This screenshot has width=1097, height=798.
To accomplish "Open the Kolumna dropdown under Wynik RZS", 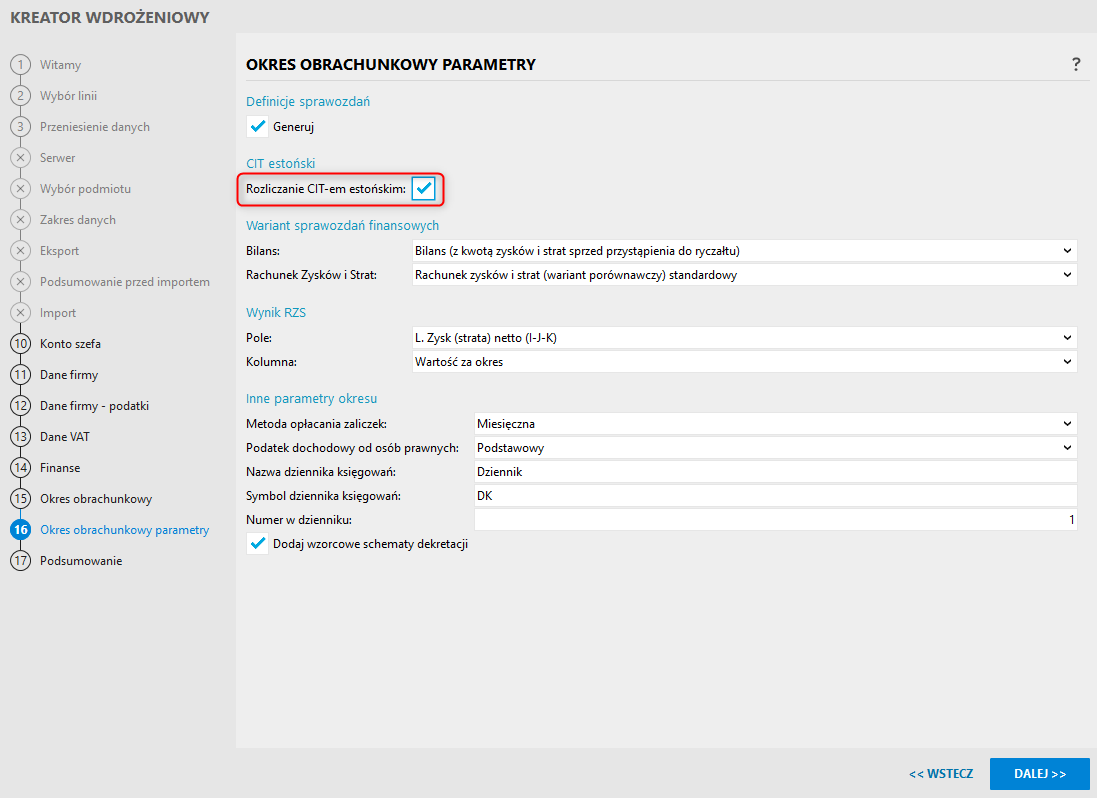I will tap(744, 362).
